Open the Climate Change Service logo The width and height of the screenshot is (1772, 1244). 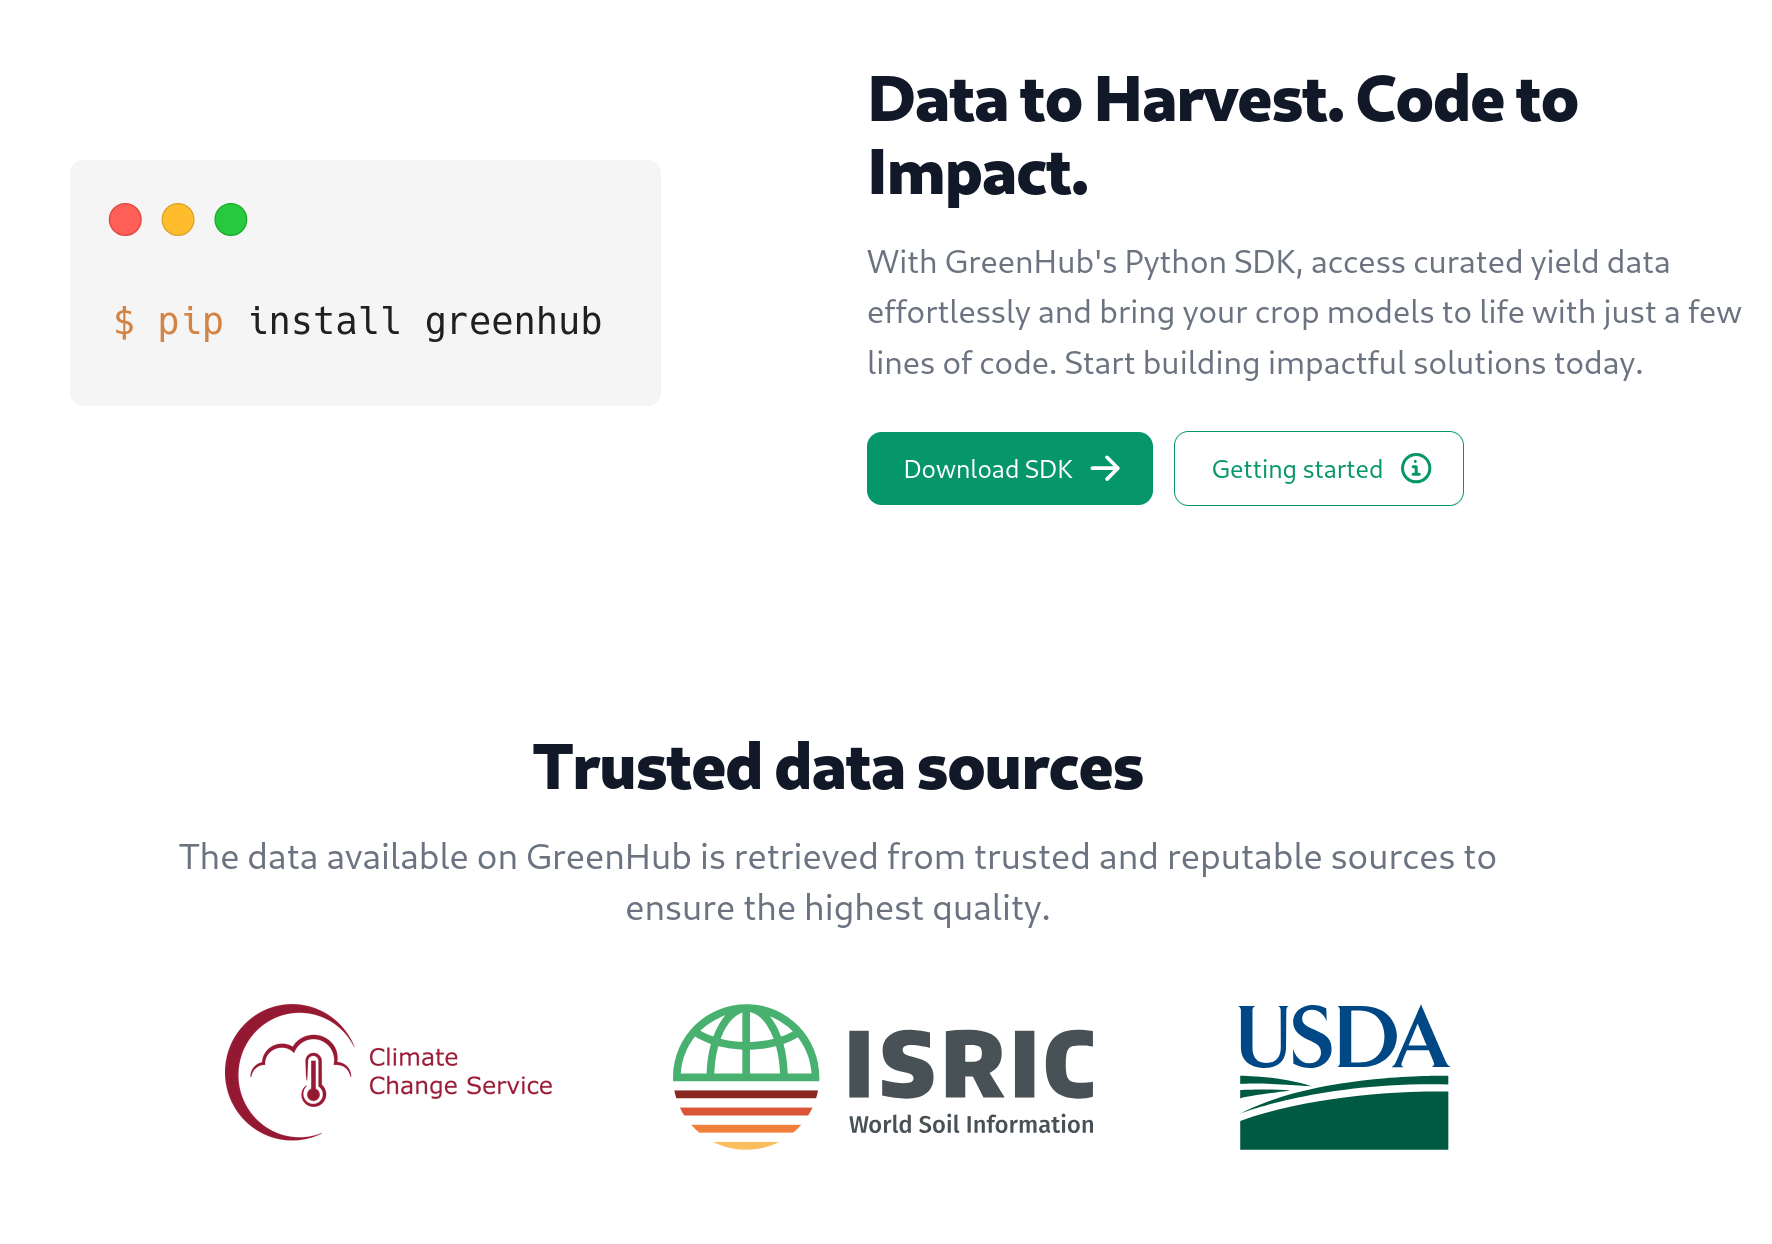(x=388, y=1072)
